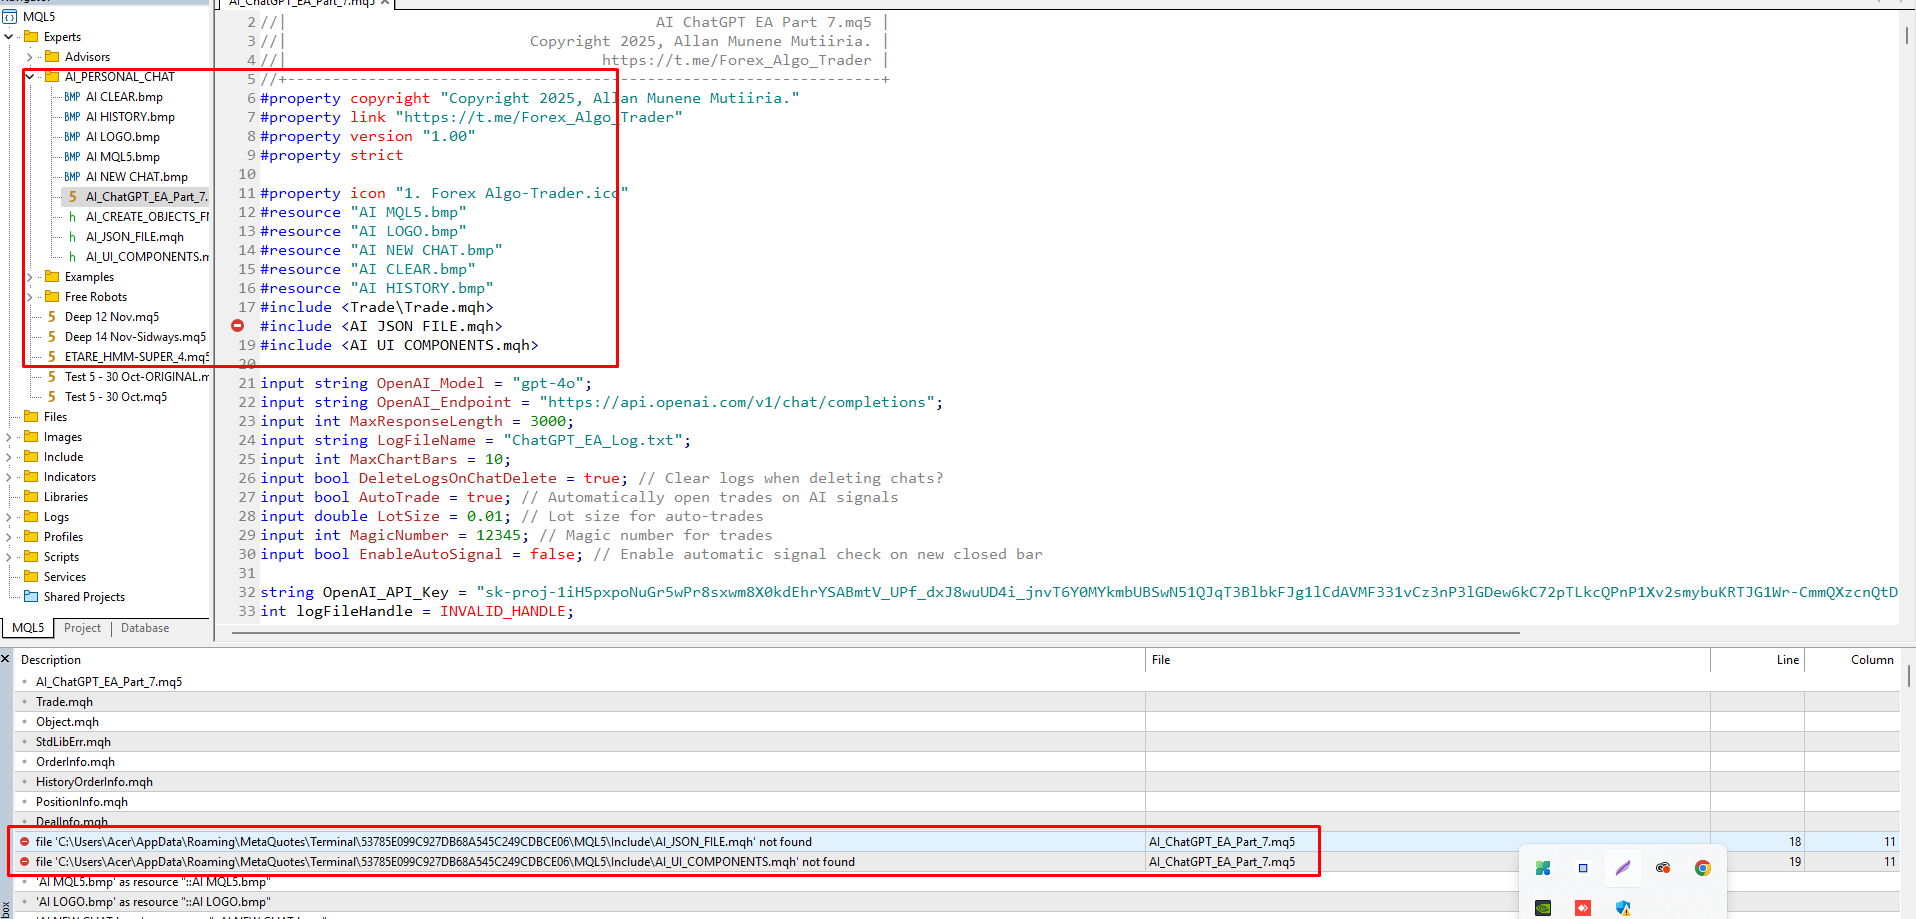
Task: Click the editor vertical scrollbar
Action: [x=1907, y=35]
